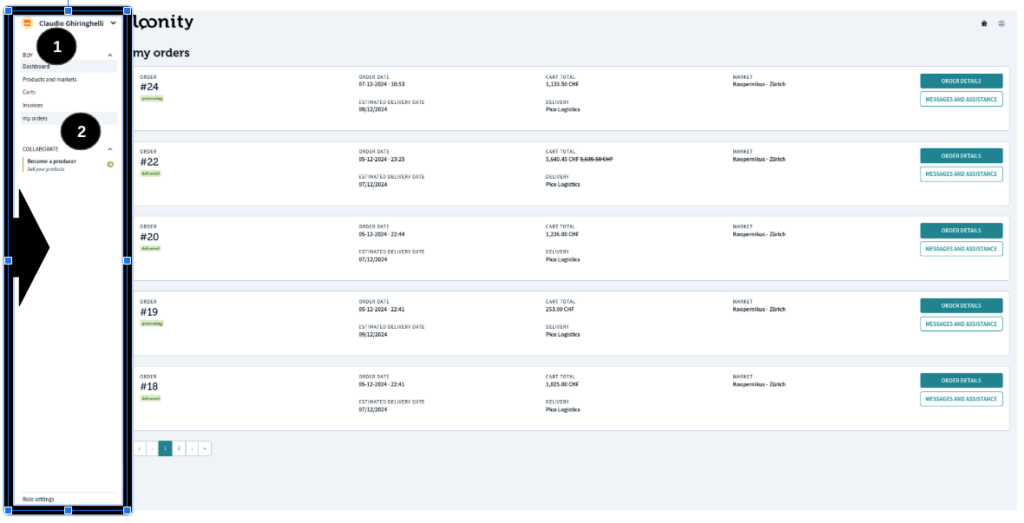
Task: Collapse the COLLABORATE section
Action: 110,149
